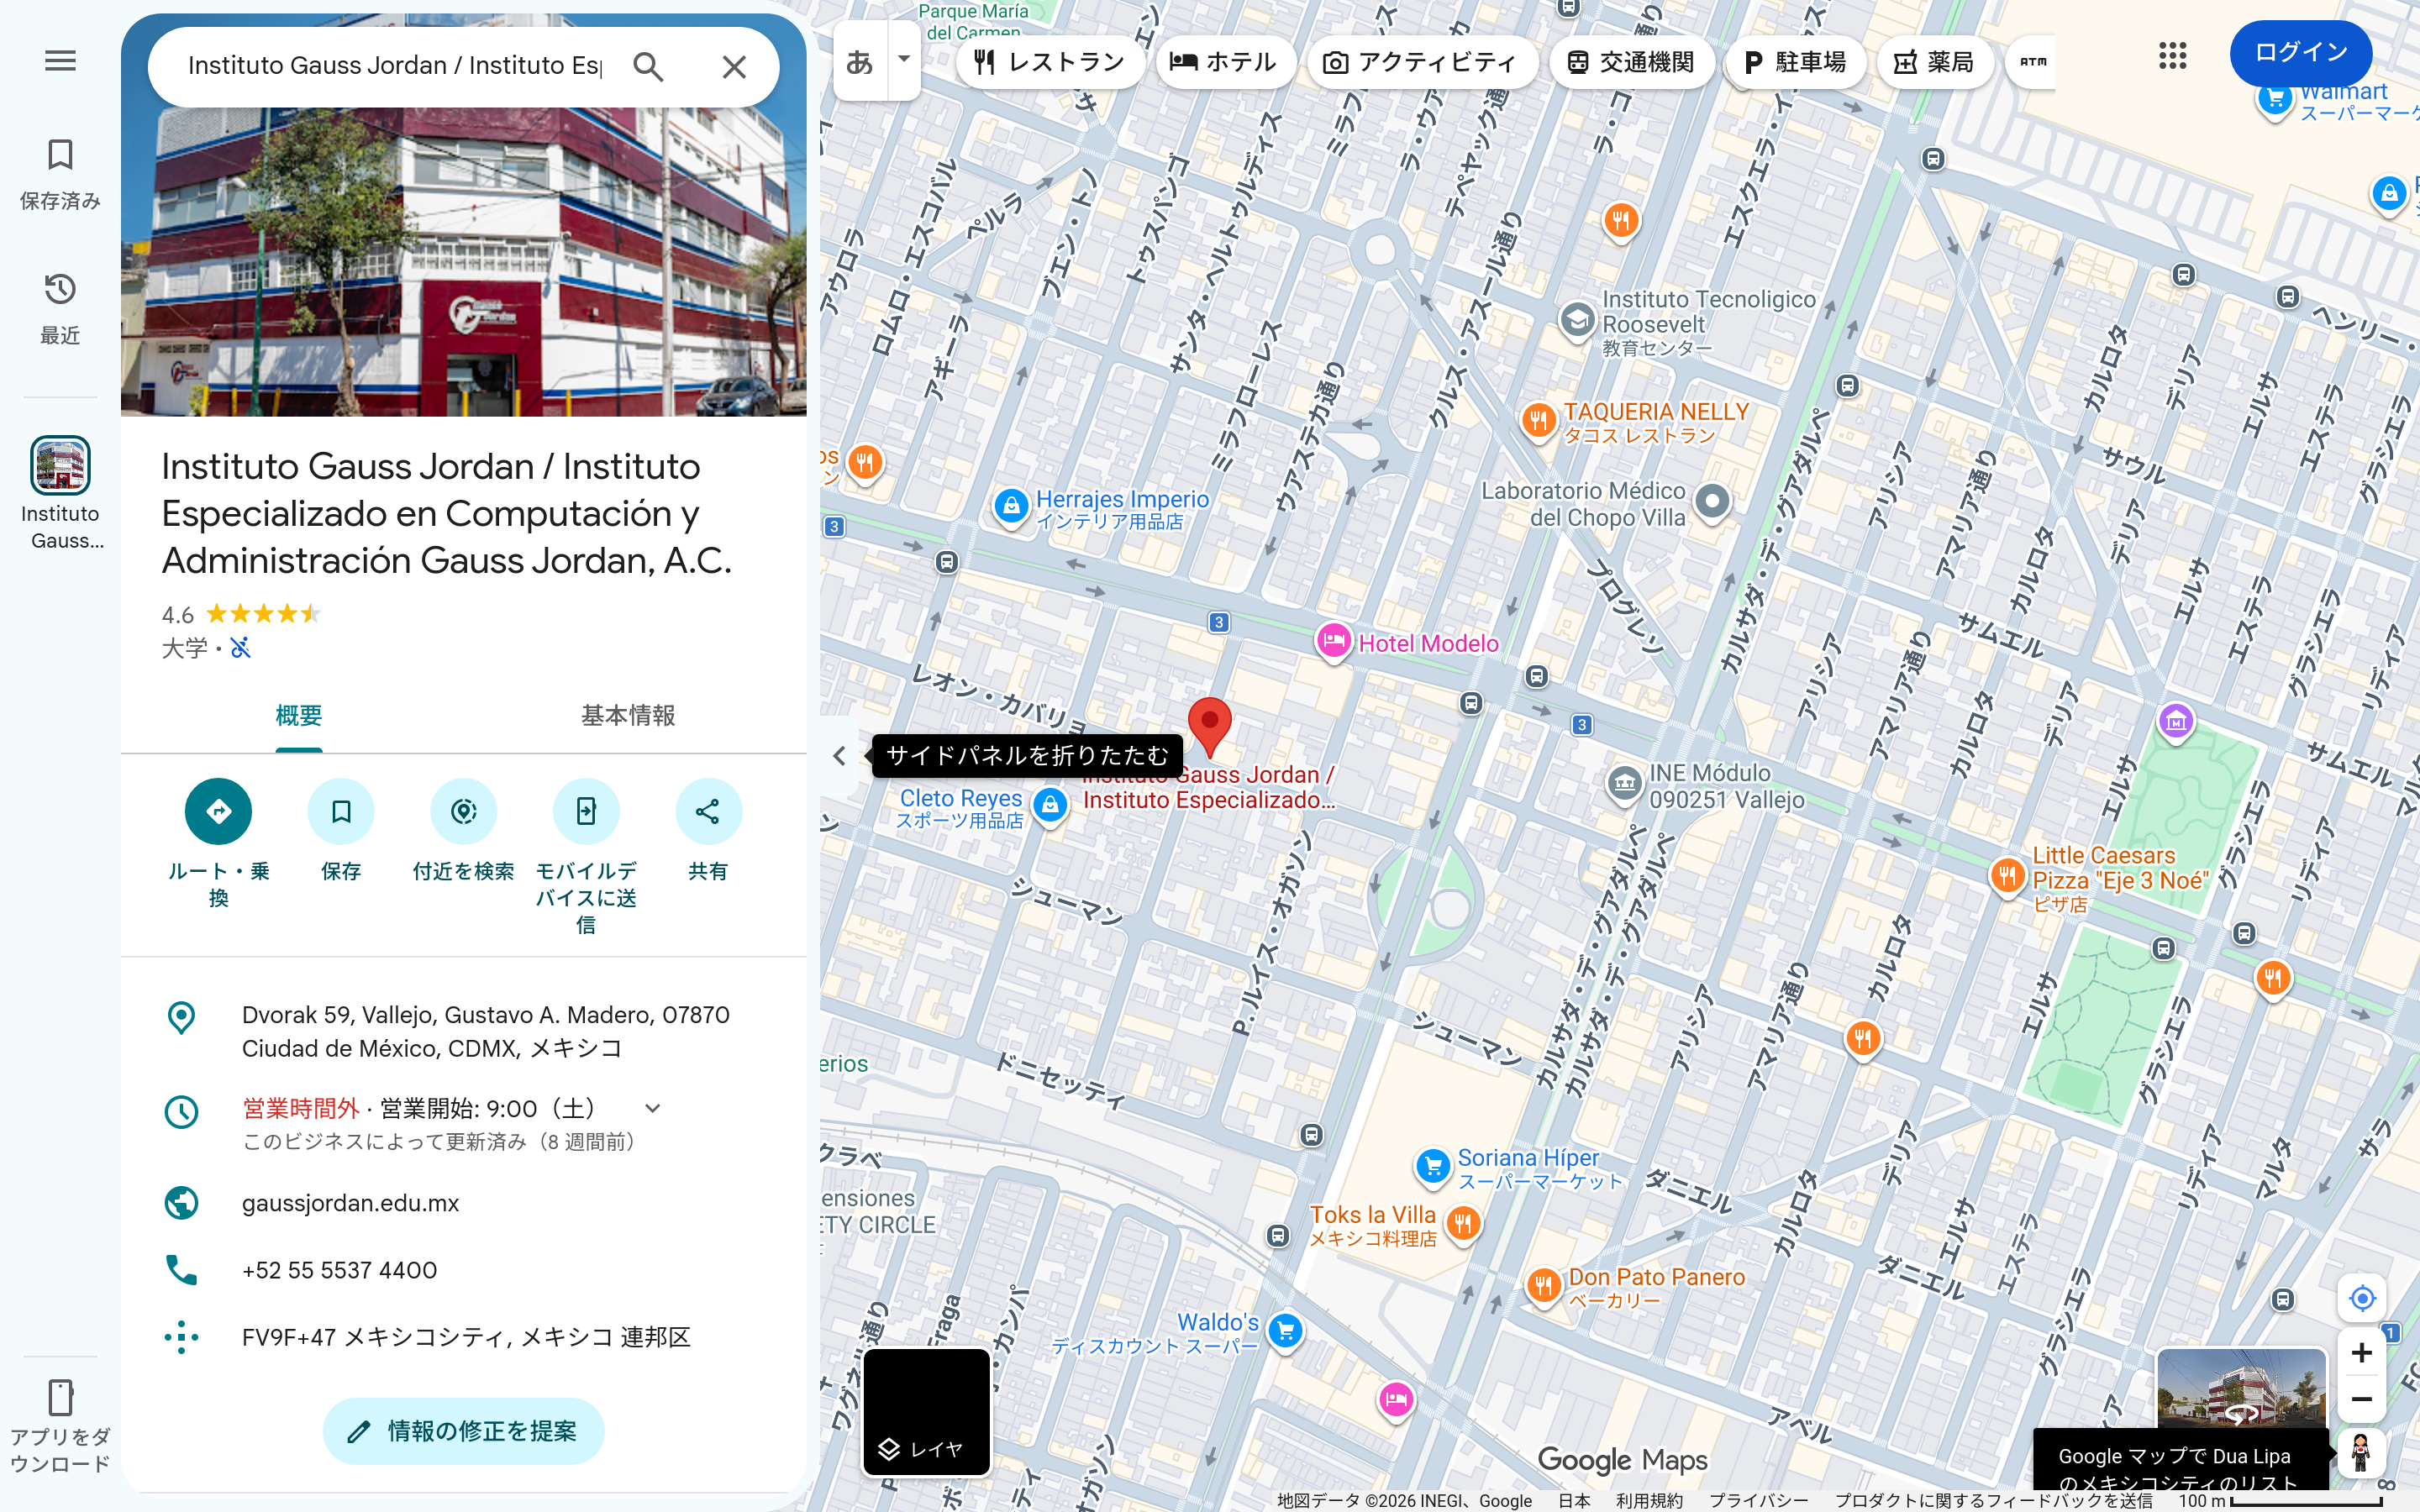Image resolution: width=2420 pixels, height=1512 pixels.
Task: Switch to the 概要 tab
Action: point(299,716)
